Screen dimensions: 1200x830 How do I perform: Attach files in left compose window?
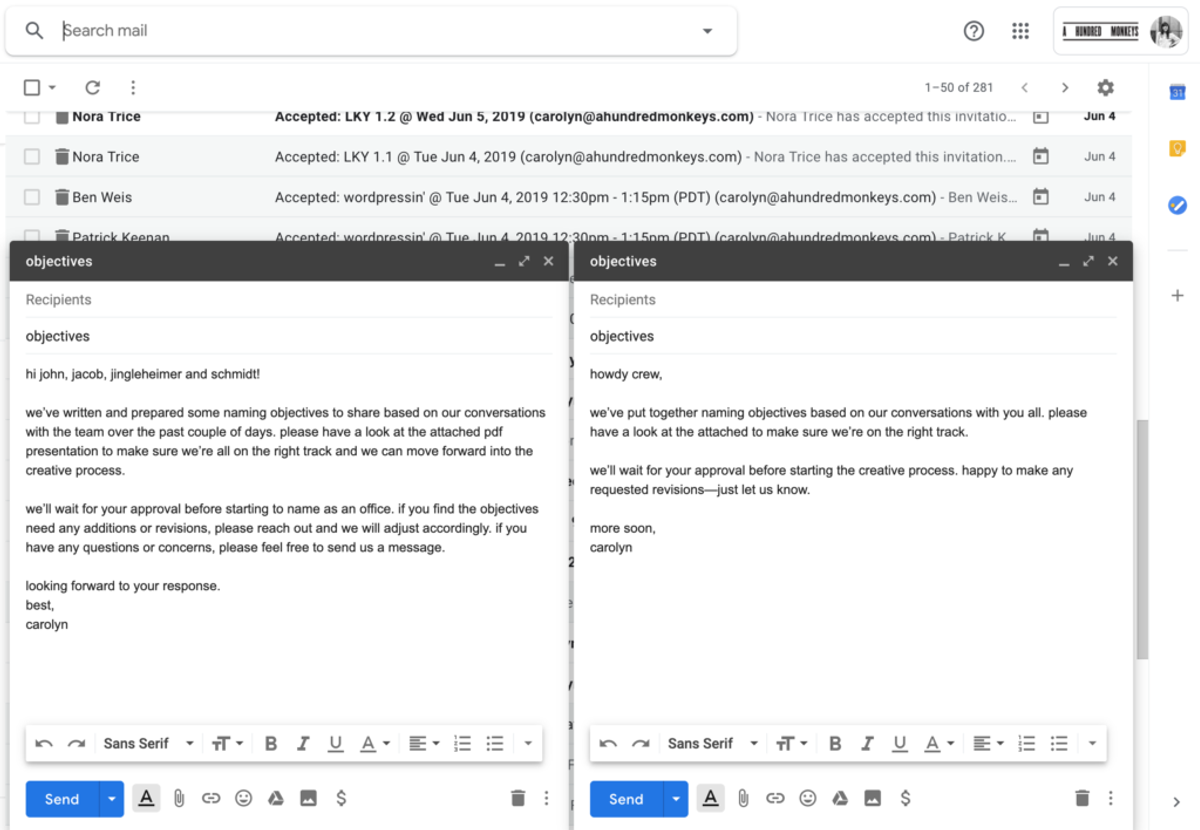[178, 798]
